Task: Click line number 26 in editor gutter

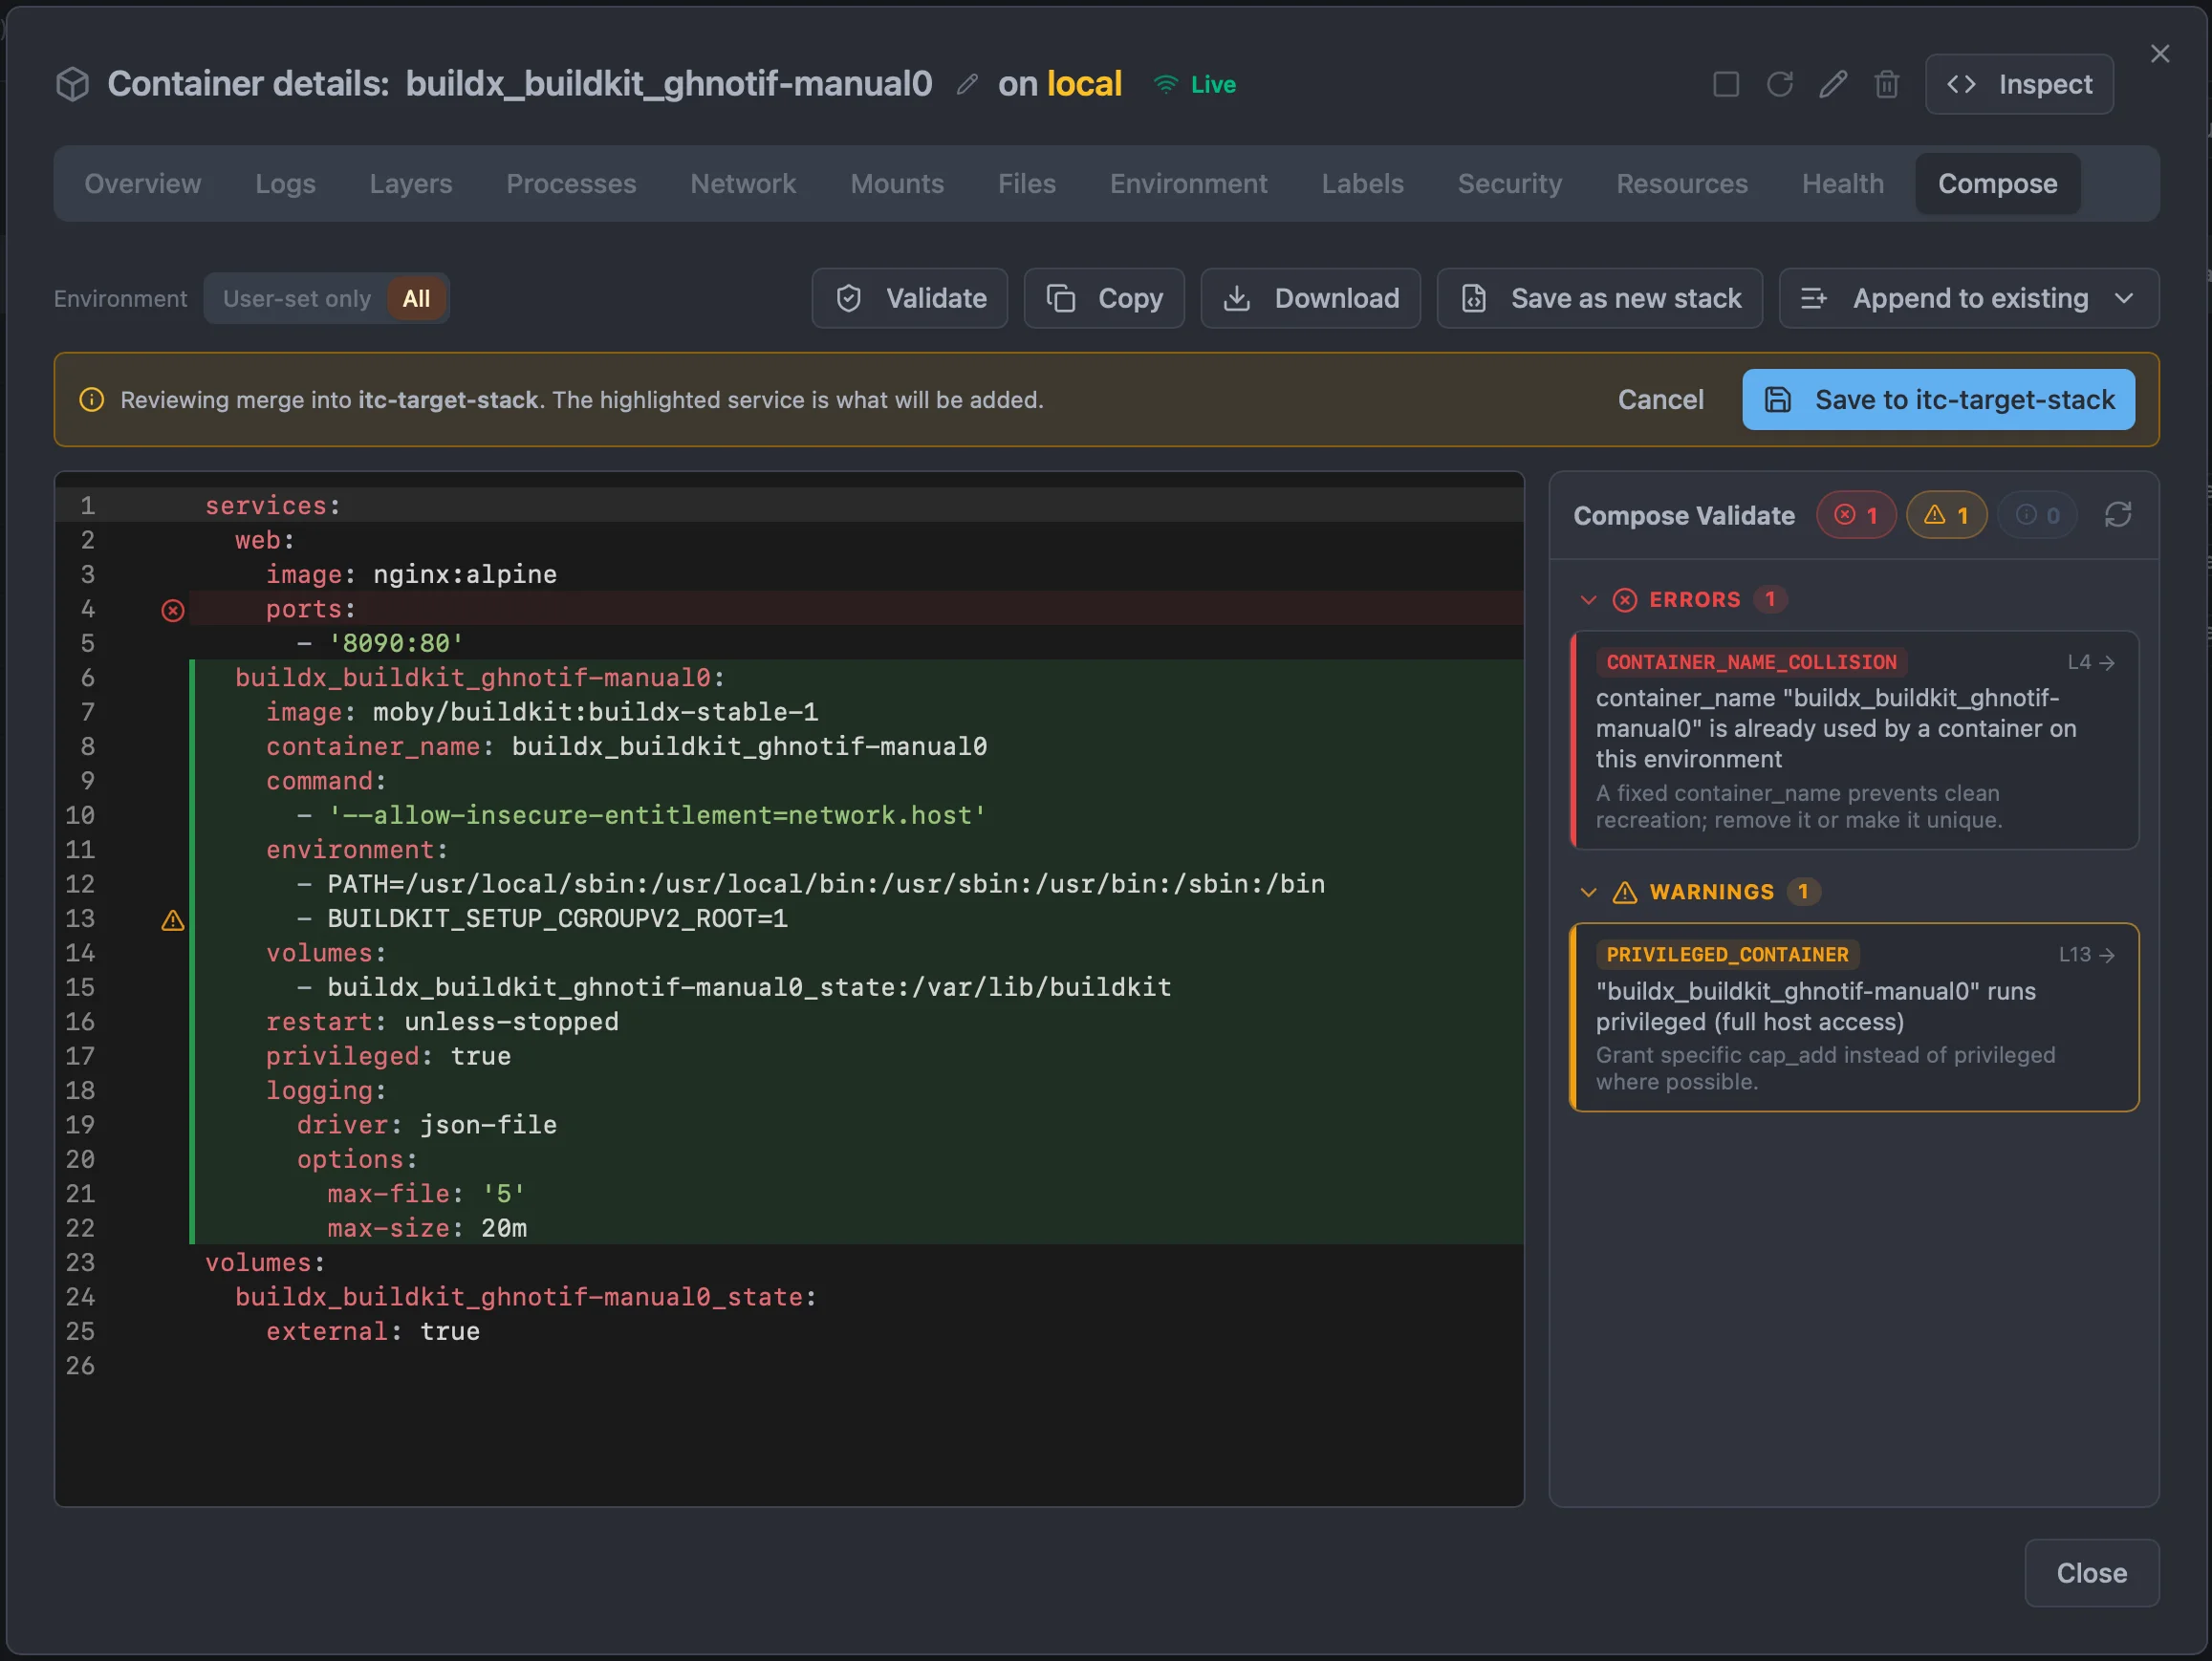Action: pos(81,1366)
